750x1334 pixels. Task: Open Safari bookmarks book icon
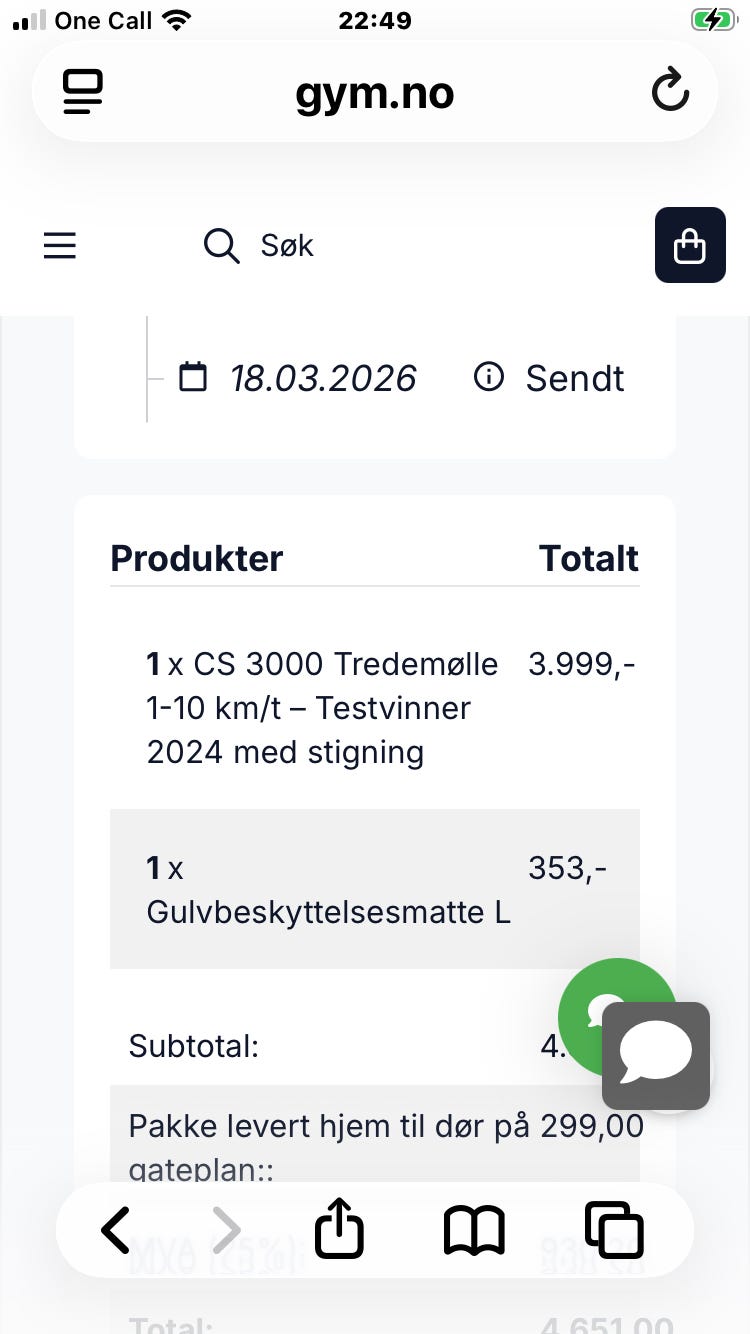click(x=474, y=1230)
